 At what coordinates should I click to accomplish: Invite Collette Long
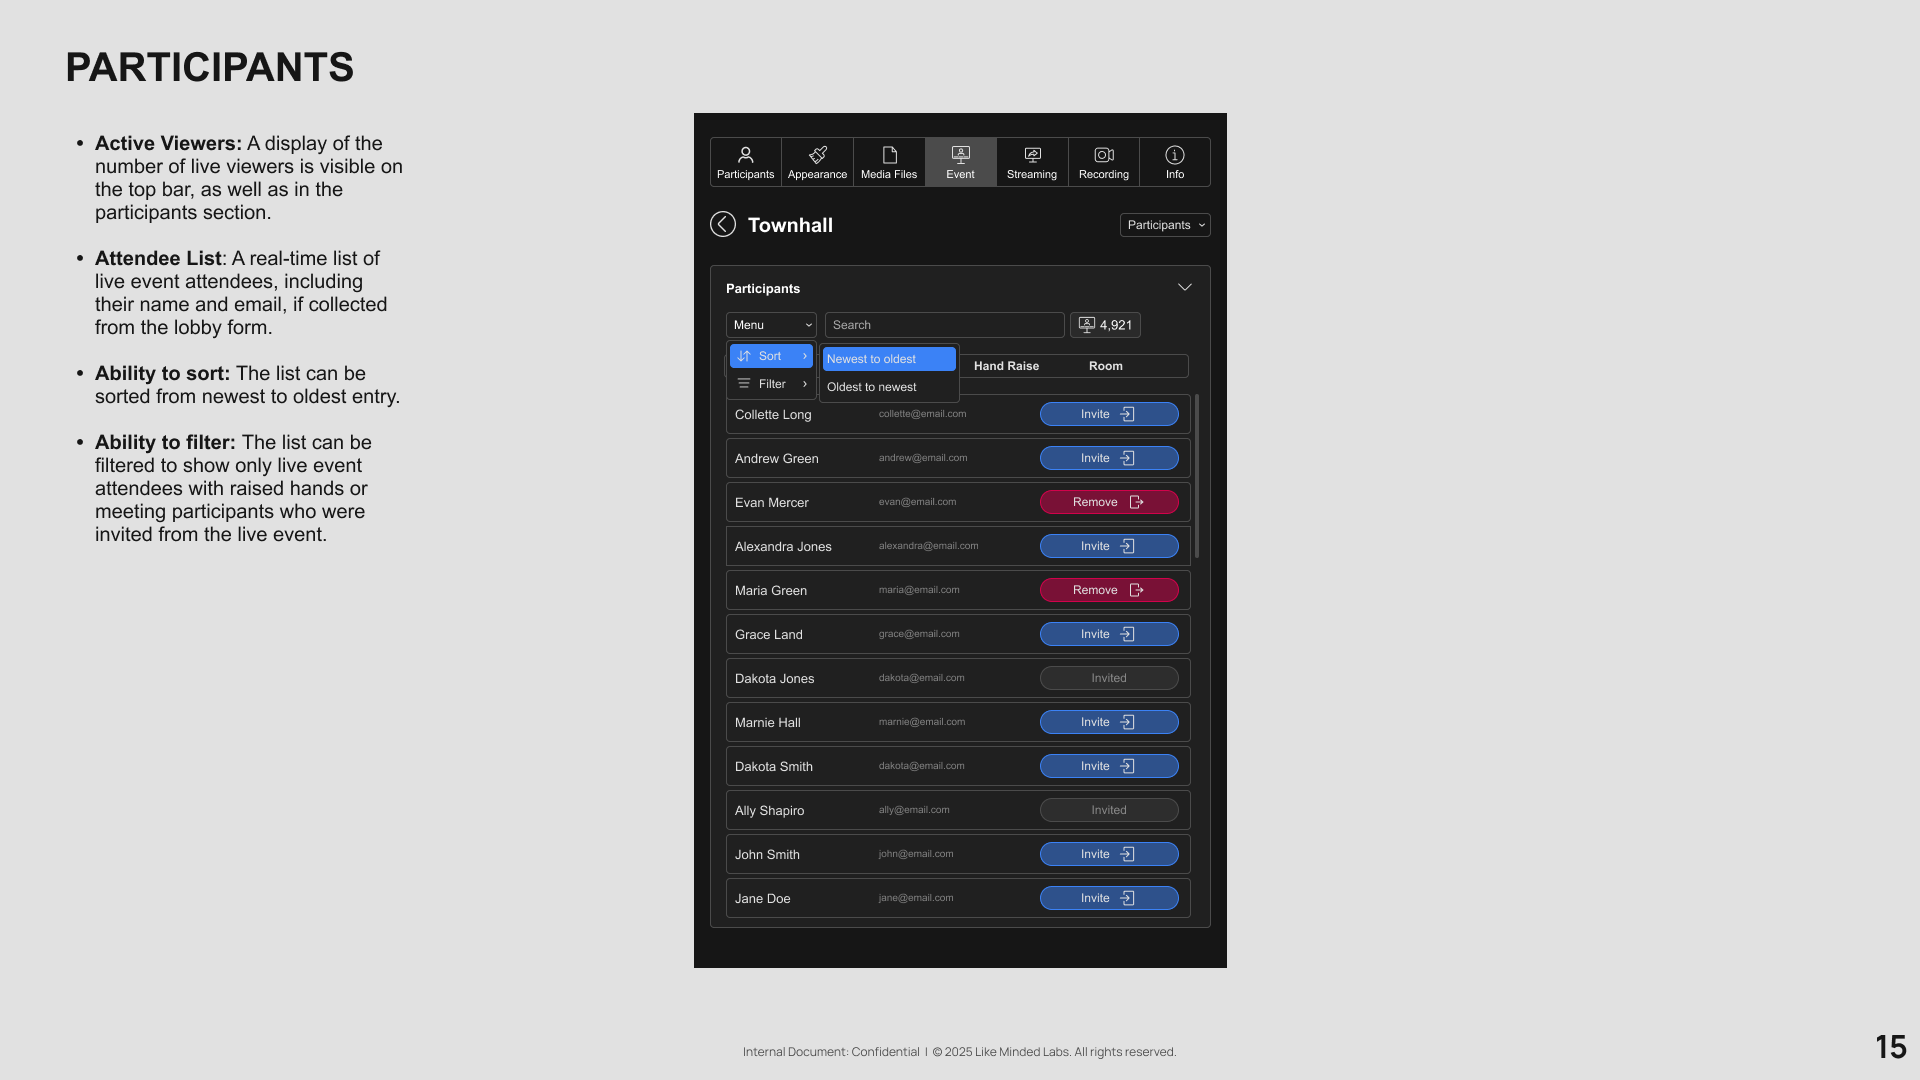pos(1109,414)
